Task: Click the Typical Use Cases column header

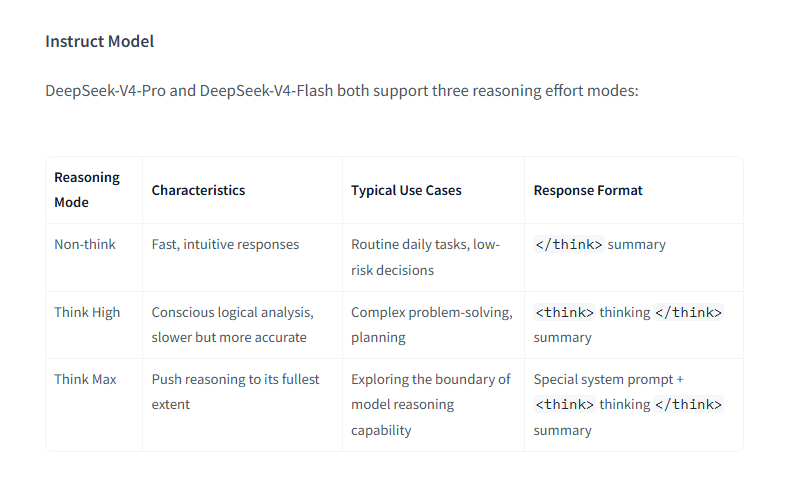Action: click(x=406, y=190)
